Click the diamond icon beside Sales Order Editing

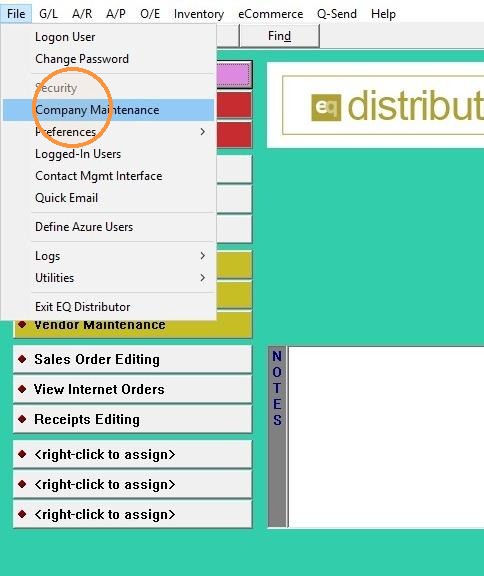point(22,359)
